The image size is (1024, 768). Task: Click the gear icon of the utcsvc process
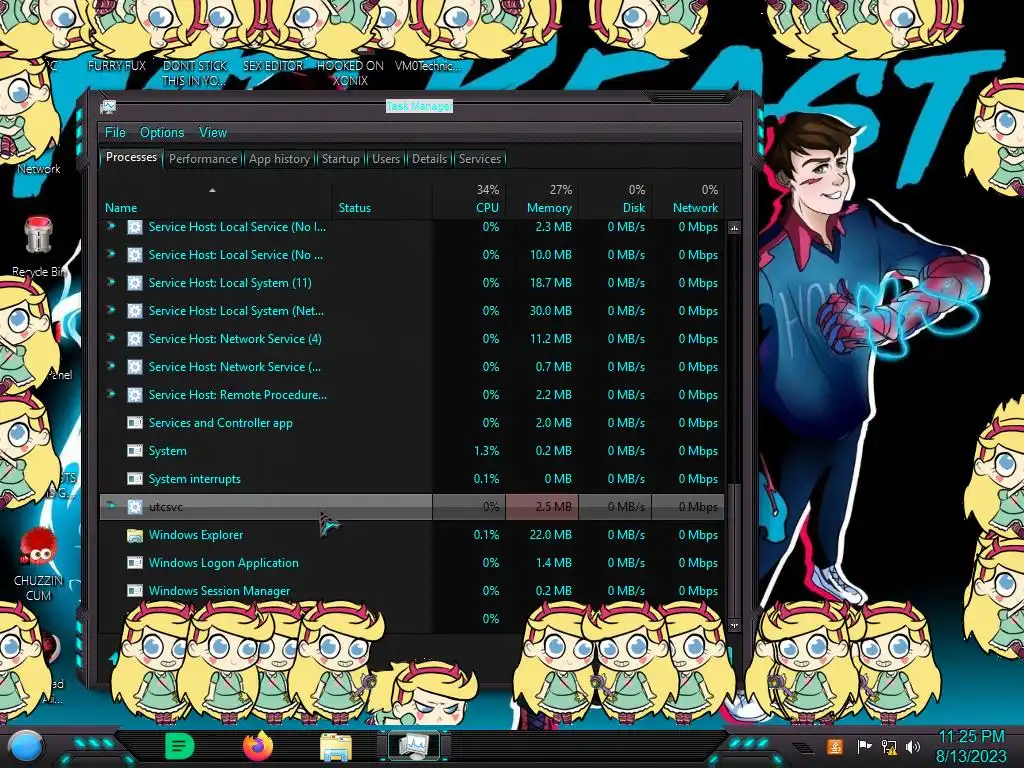click(x=135, y=507)
